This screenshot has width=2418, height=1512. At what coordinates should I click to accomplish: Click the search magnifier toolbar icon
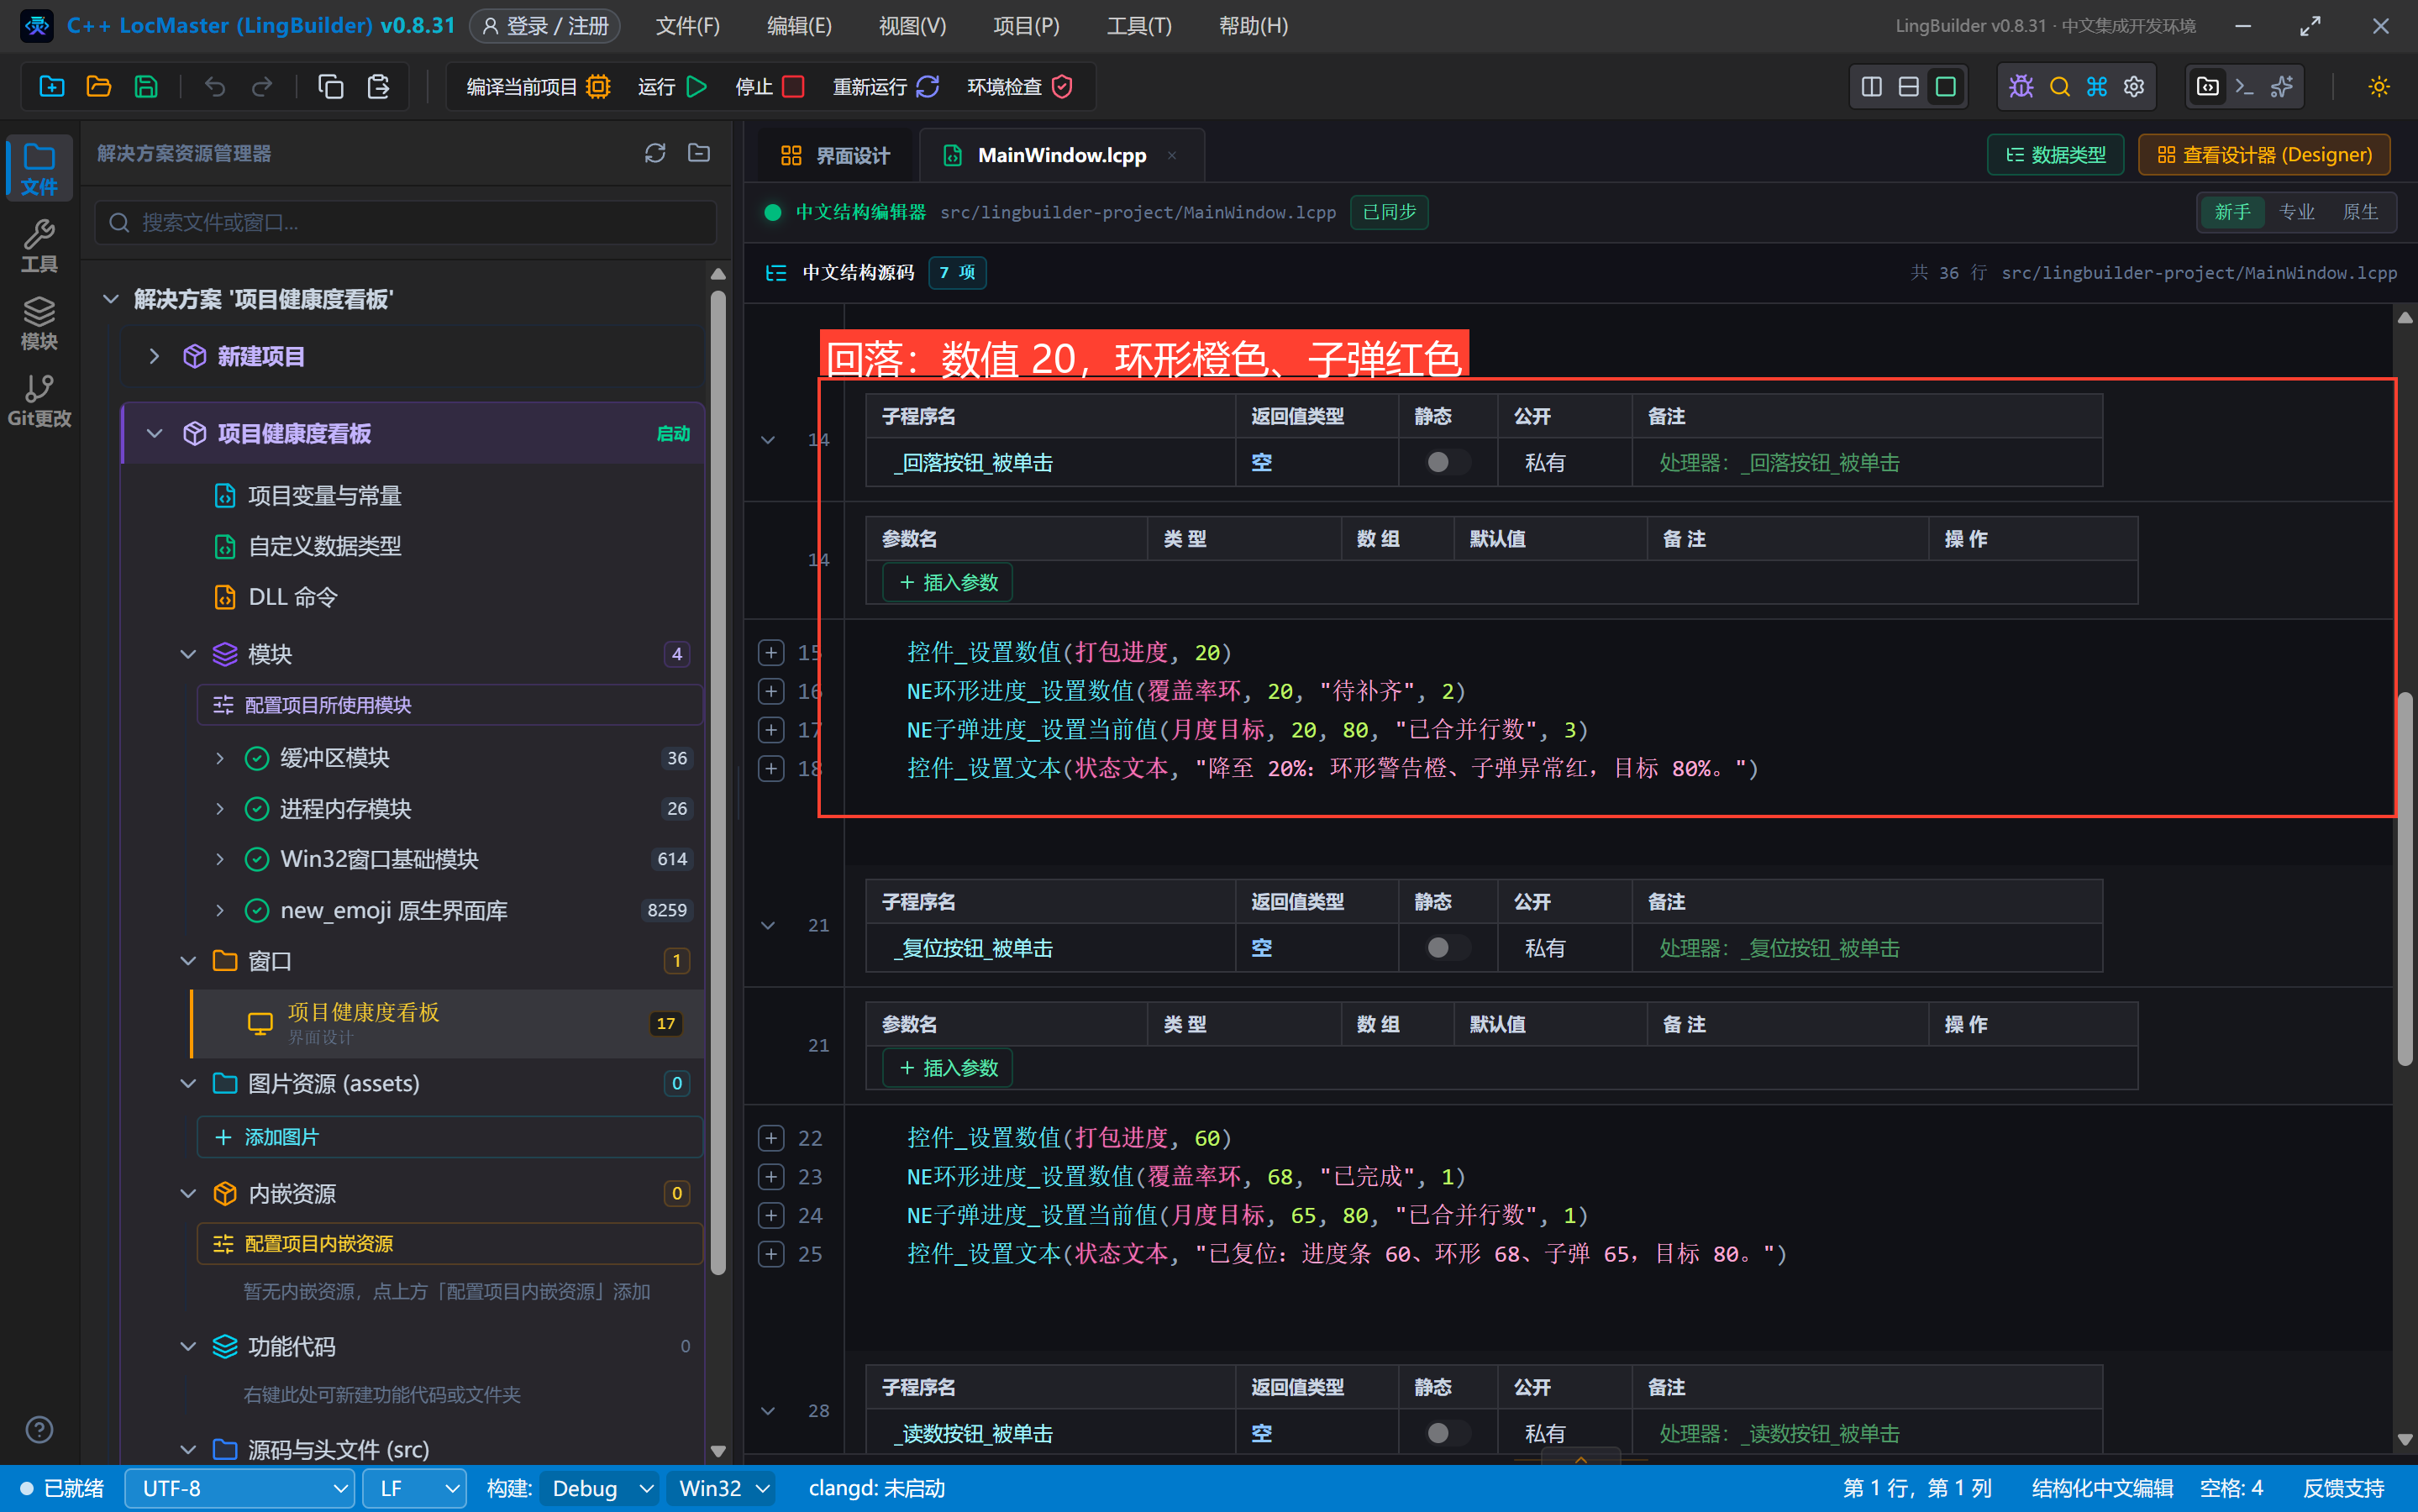pyautogui.click(x=2059, y=87)
